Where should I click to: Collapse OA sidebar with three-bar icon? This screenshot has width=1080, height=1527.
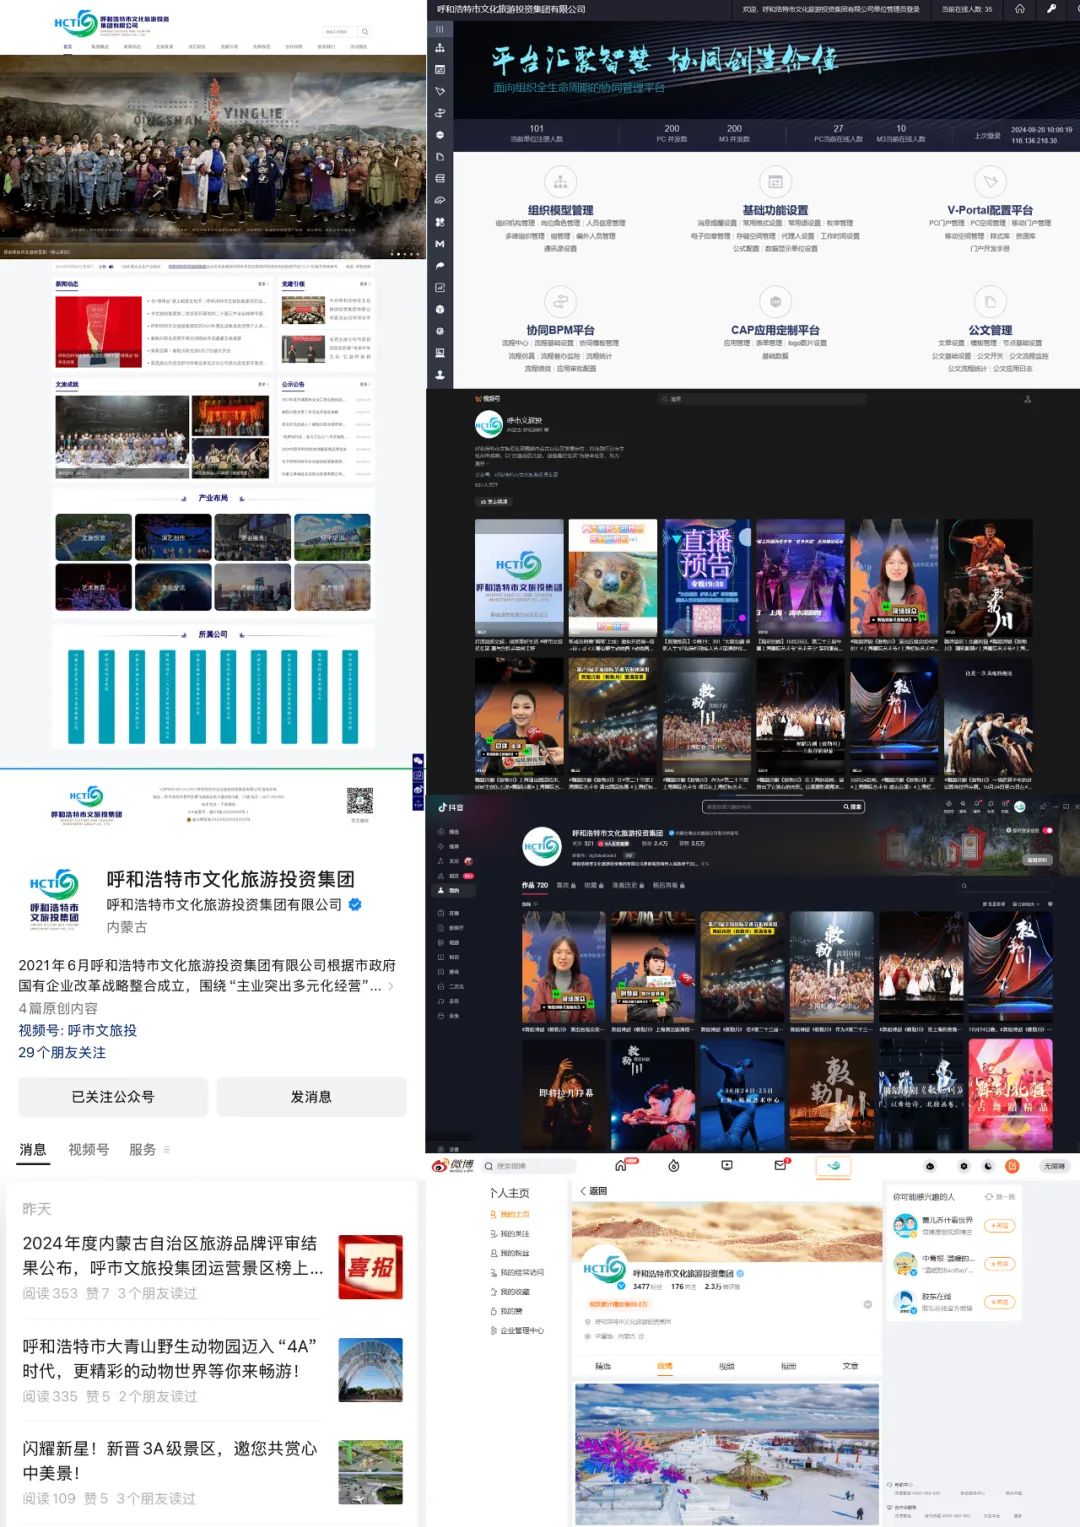click(439, 30)
